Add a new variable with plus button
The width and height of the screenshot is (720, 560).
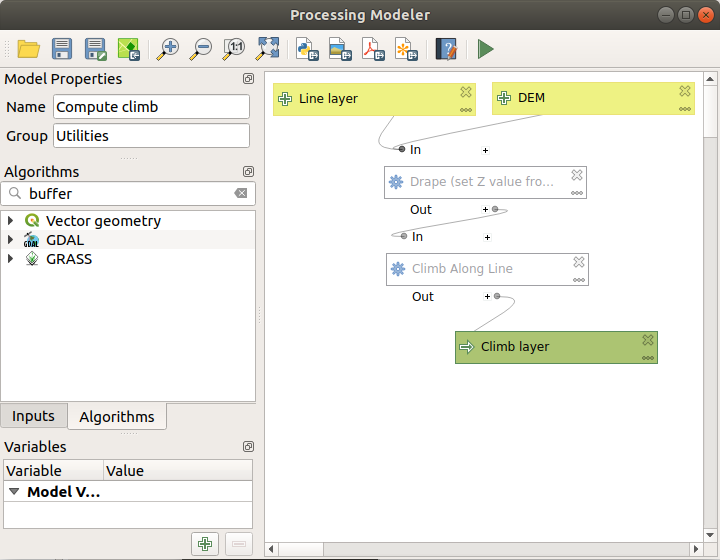205,544
